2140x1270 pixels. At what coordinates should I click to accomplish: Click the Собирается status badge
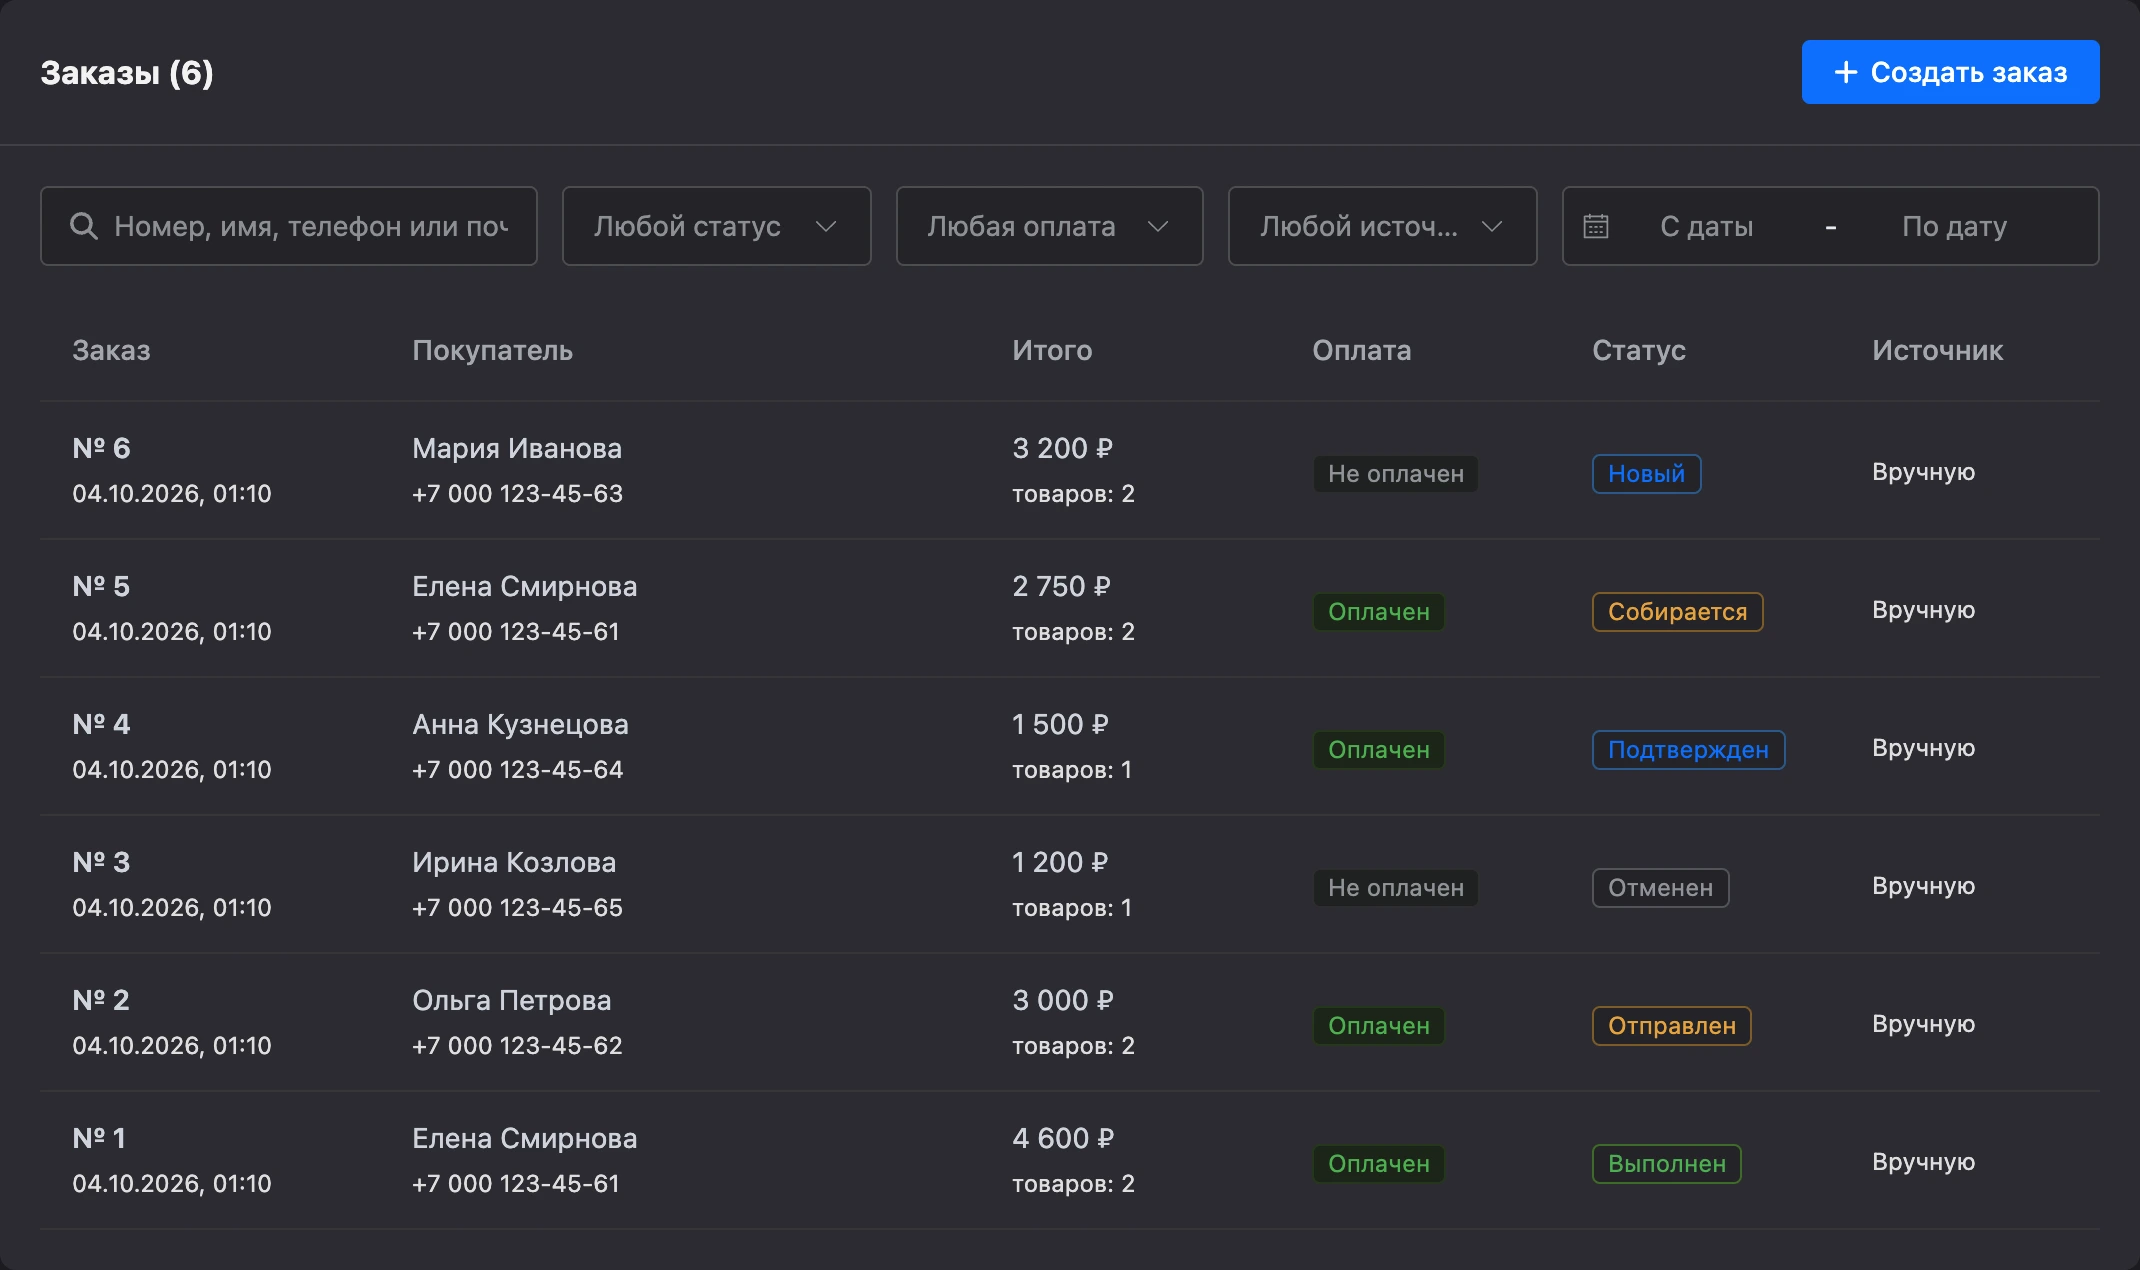[x=1677, y=611]
